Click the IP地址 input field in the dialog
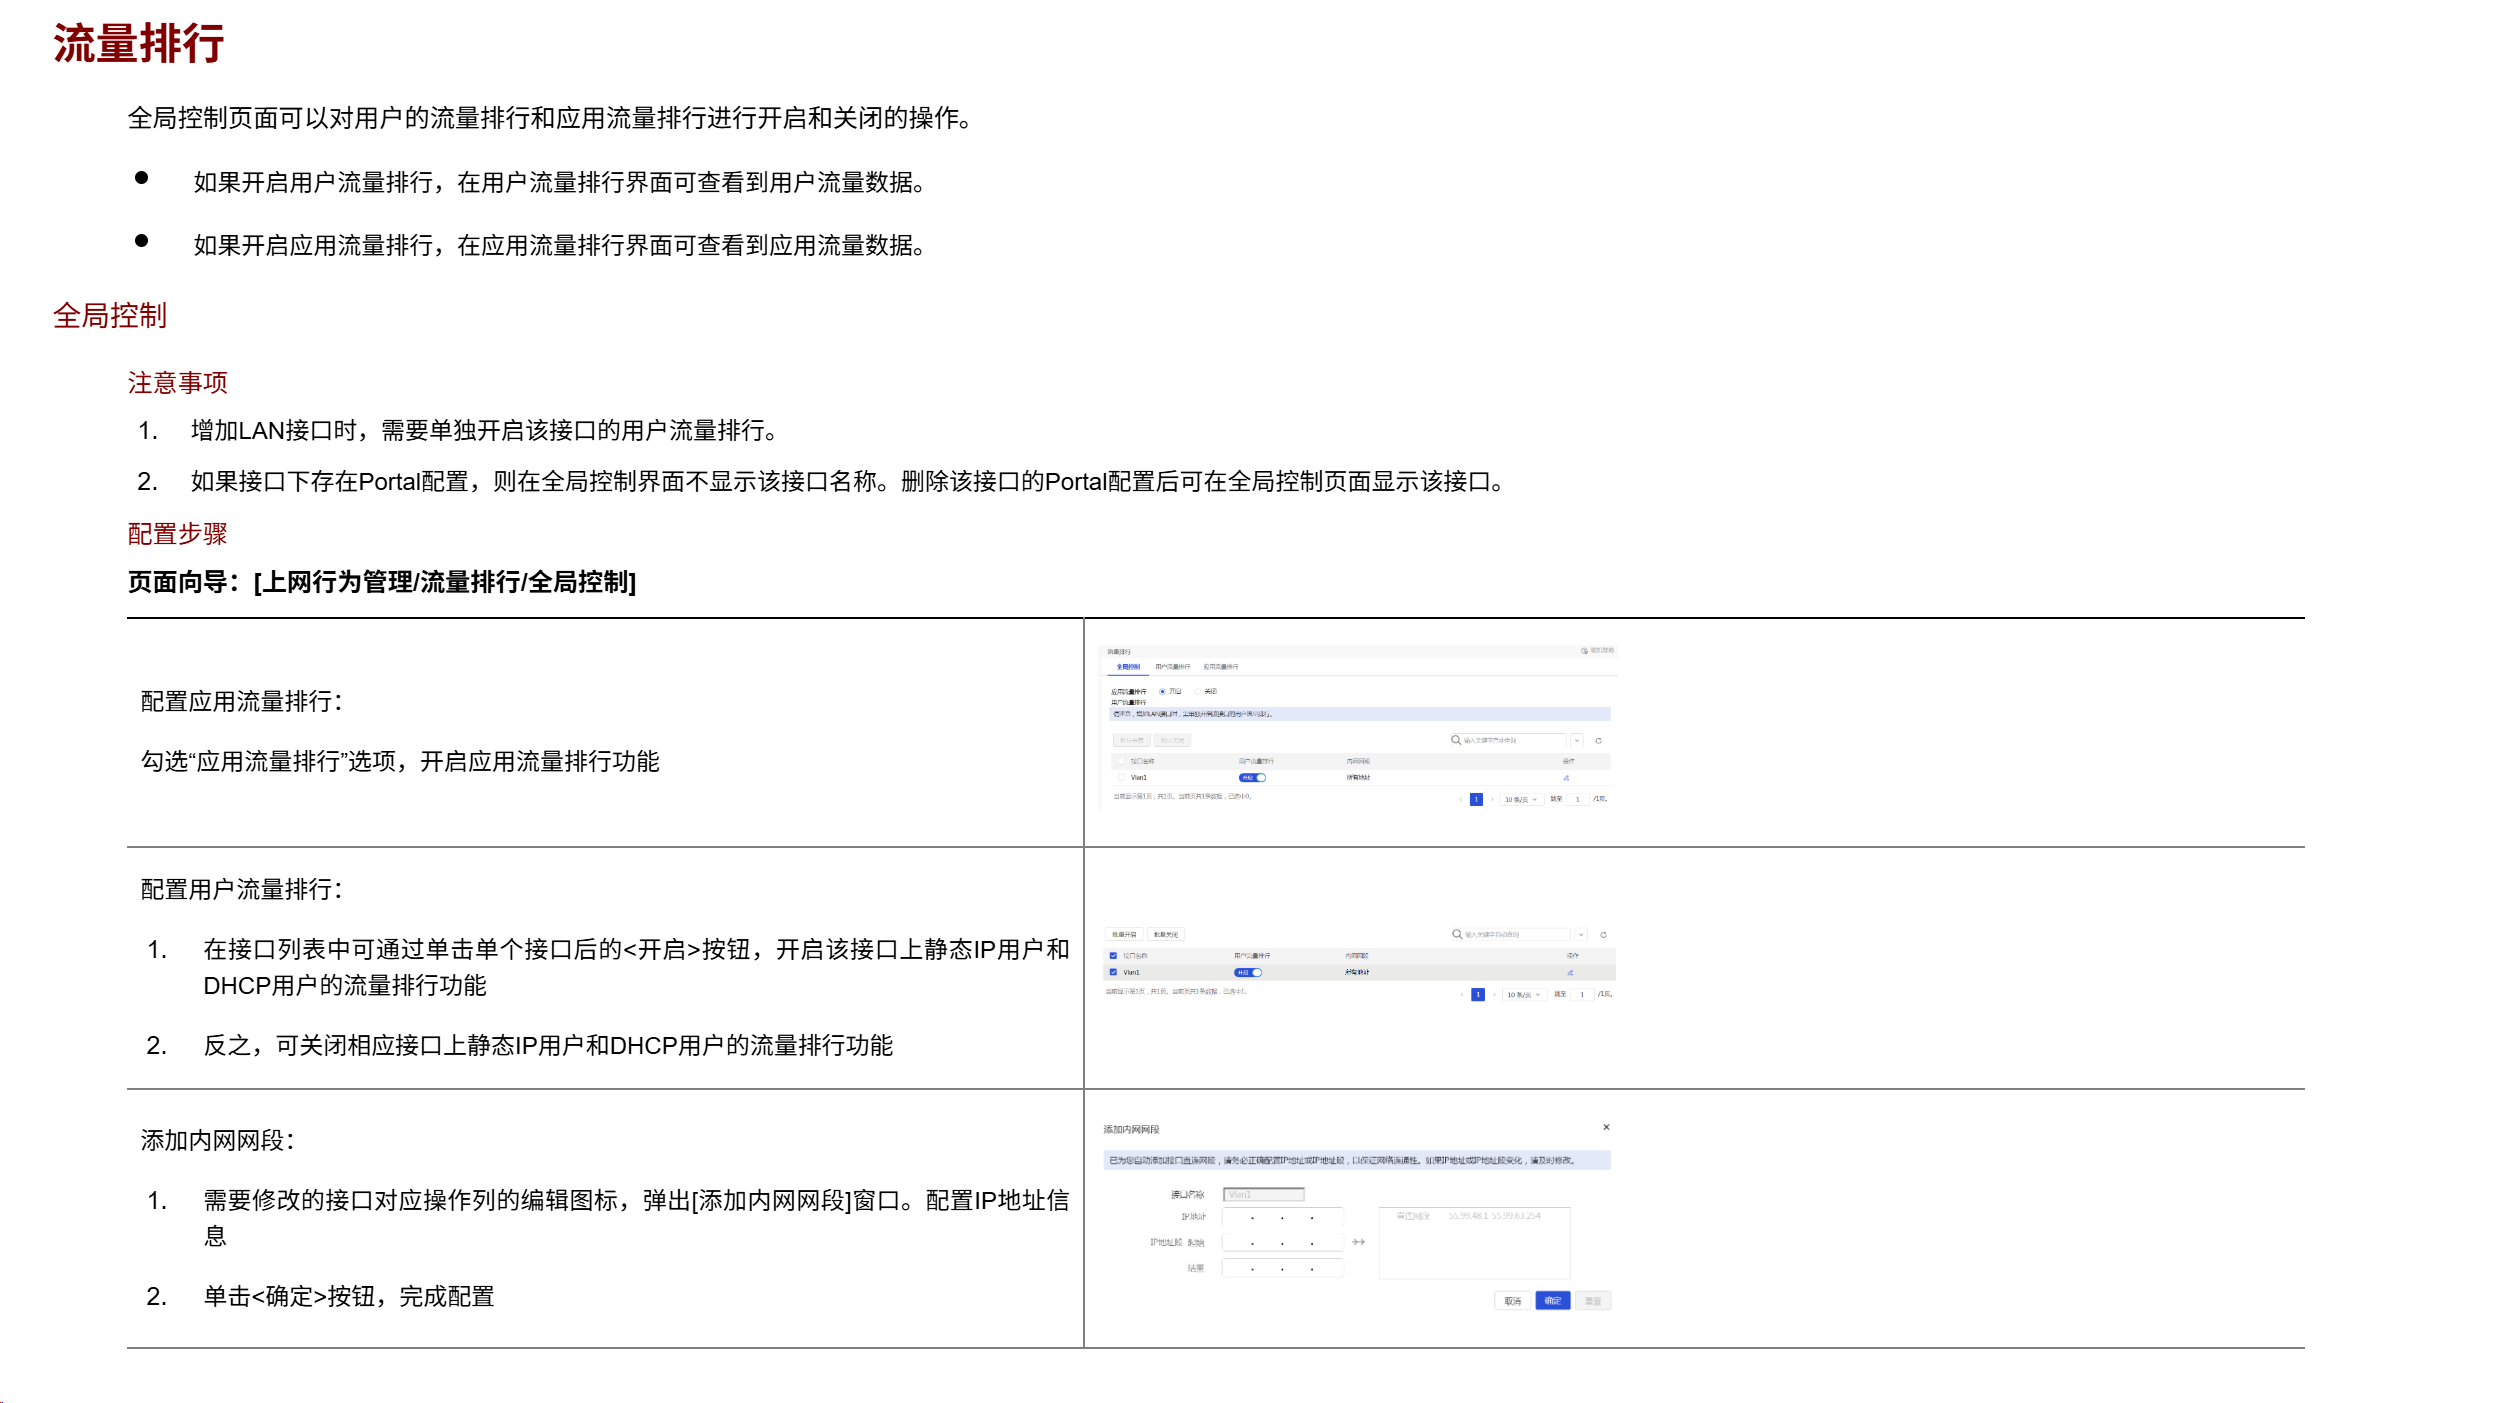The width and height of the screenshot is (2499, 1403). 1282,1217
